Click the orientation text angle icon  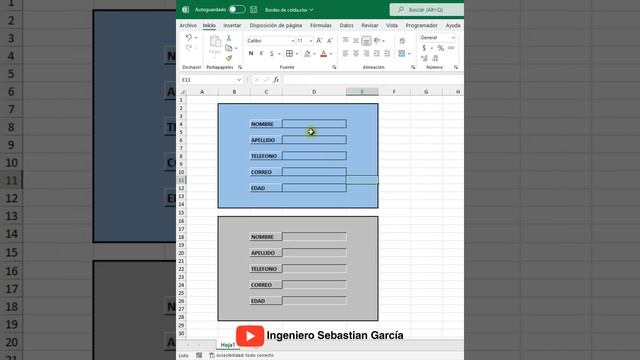pos(377,40)
